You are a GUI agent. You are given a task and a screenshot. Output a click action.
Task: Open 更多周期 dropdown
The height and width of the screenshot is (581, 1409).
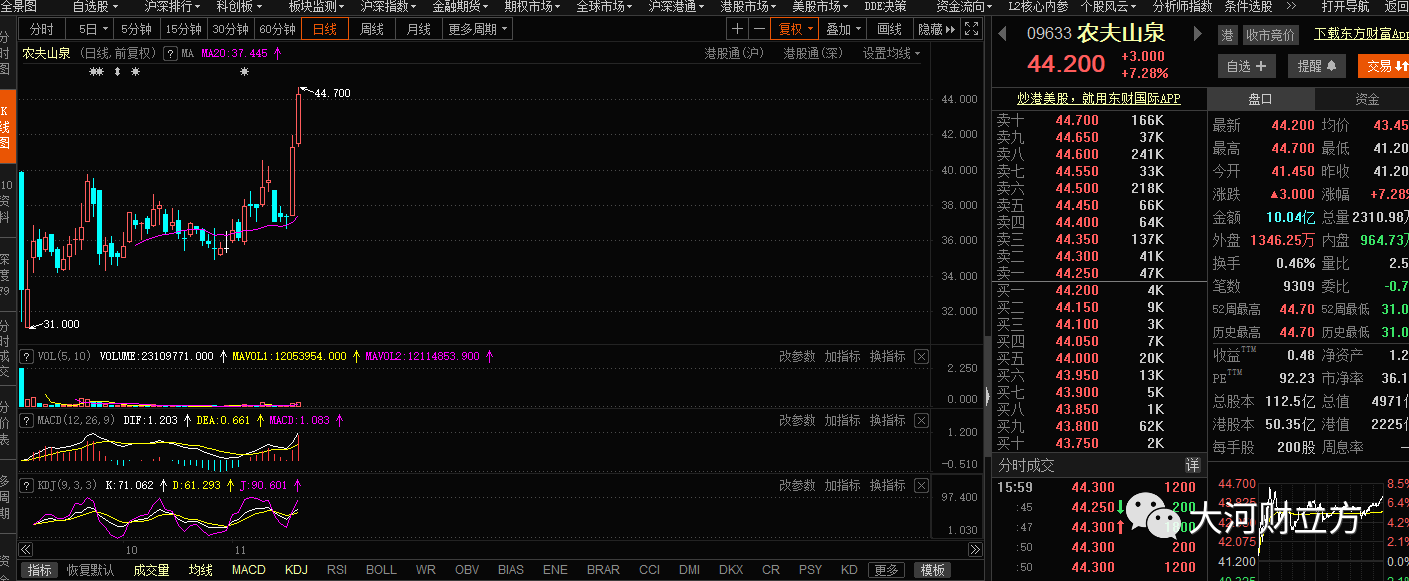pyautogui.click(x=477, y=29)
